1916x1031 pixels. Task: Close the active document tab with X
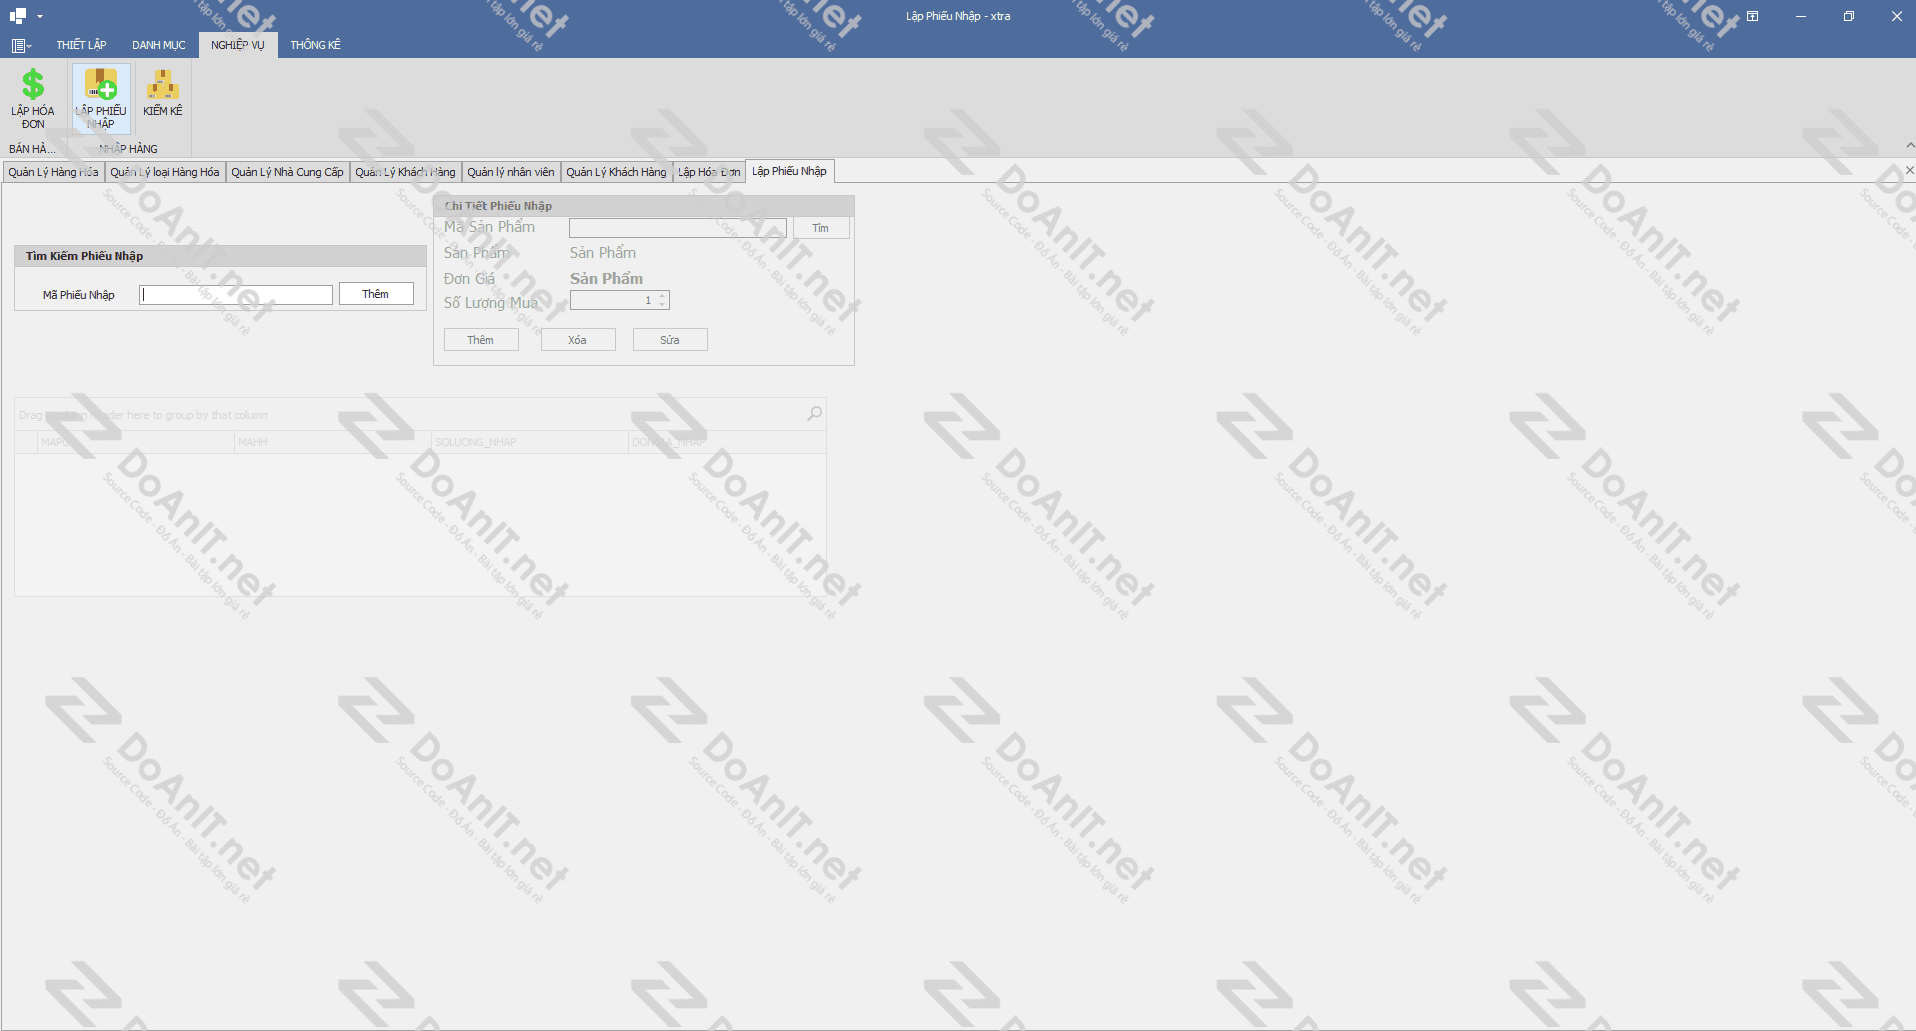click(1909, 171)
